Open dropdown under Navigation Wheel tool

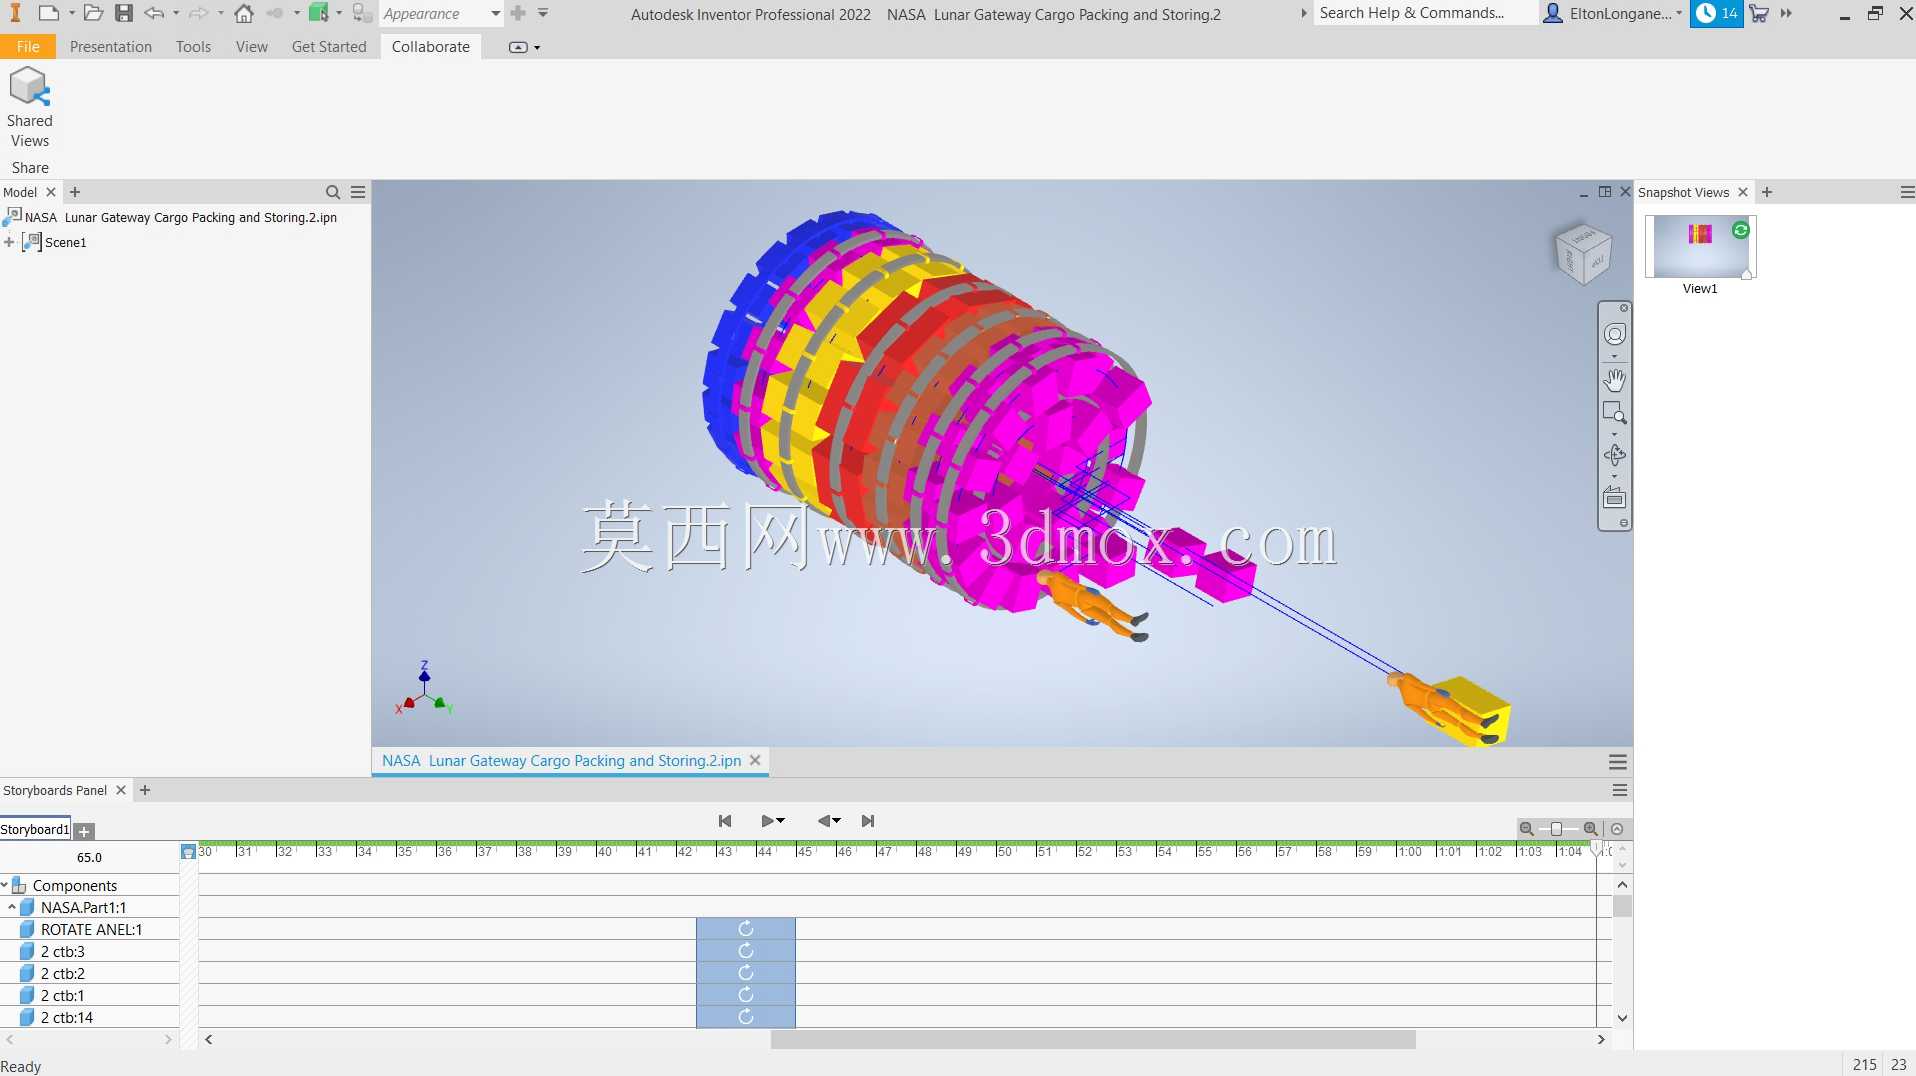click(x=1614, y=356)
